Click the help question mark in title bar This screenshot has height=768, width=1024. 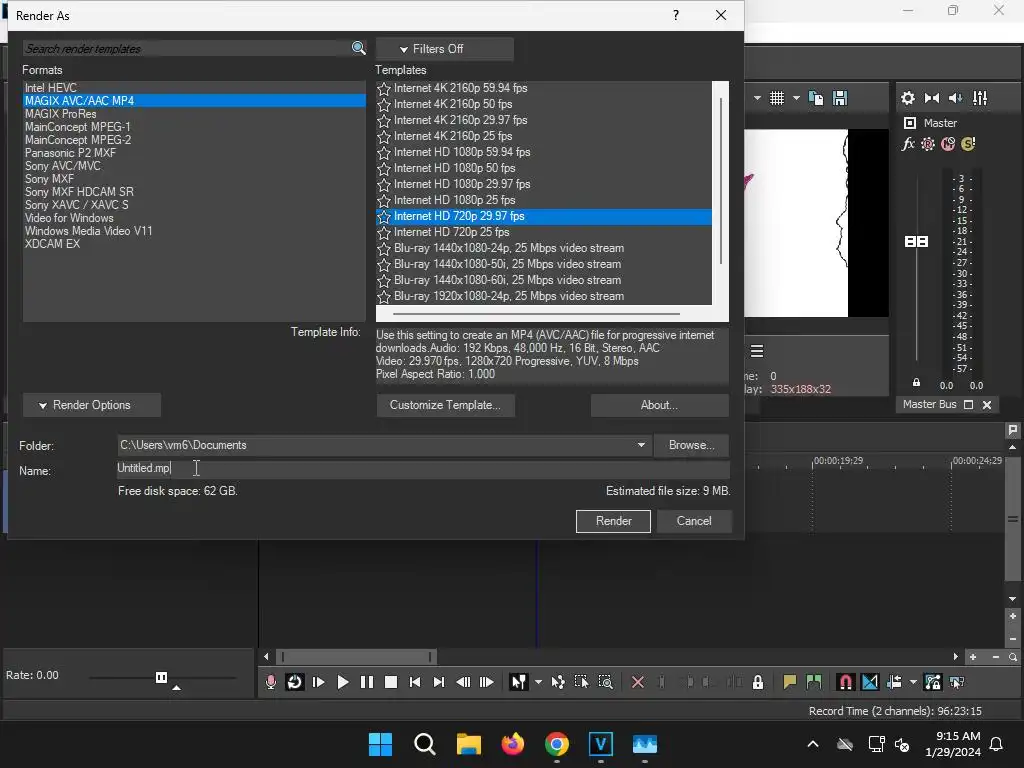click(x=676, y=15)
